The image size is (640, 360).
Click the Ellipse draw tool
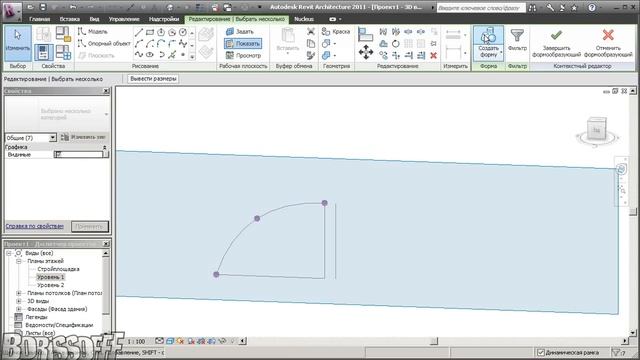pos(150,55)
